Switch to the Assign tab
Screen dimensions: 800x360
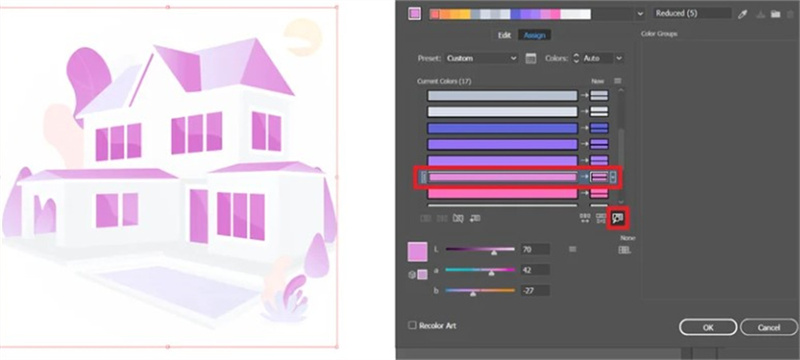[x=534, y=35]
